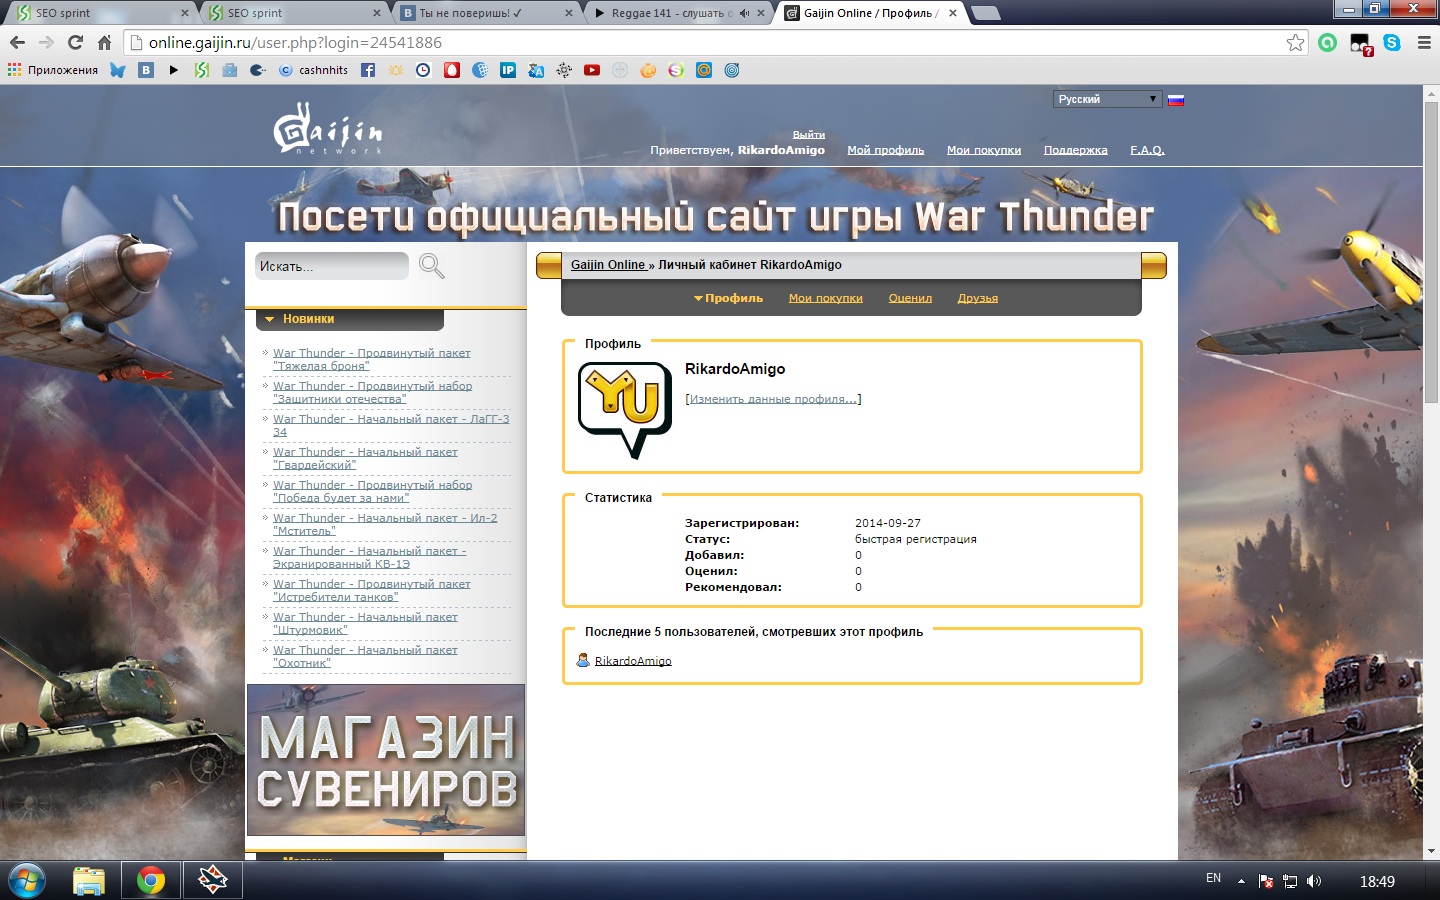The image size is (1440, 900).
Task: Show hidden system tray icons
Action: click(x=1241, y=881)
